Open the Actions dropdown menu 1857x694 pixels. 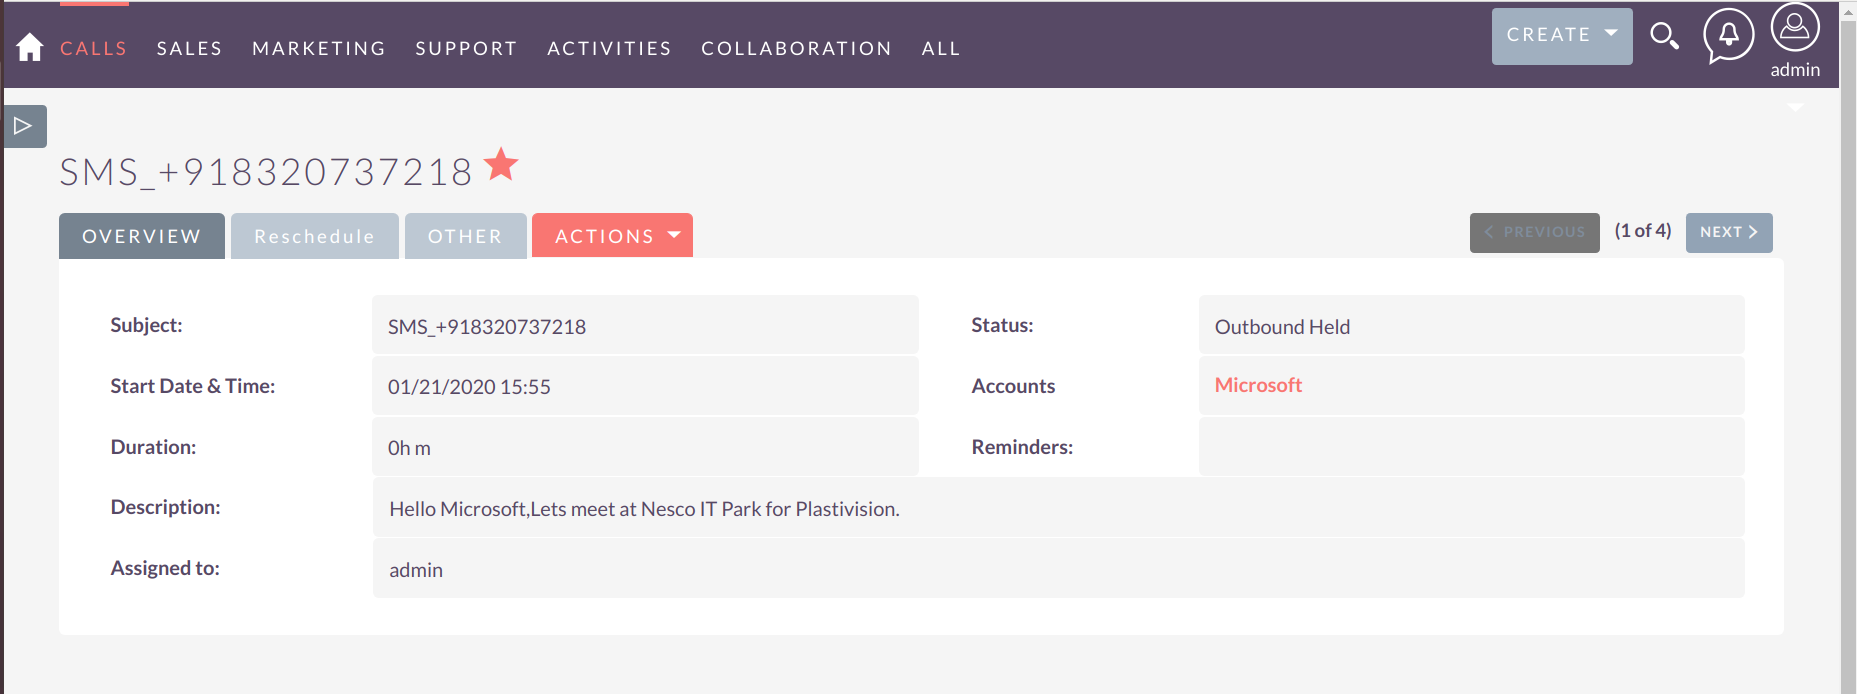coord(612,236)
